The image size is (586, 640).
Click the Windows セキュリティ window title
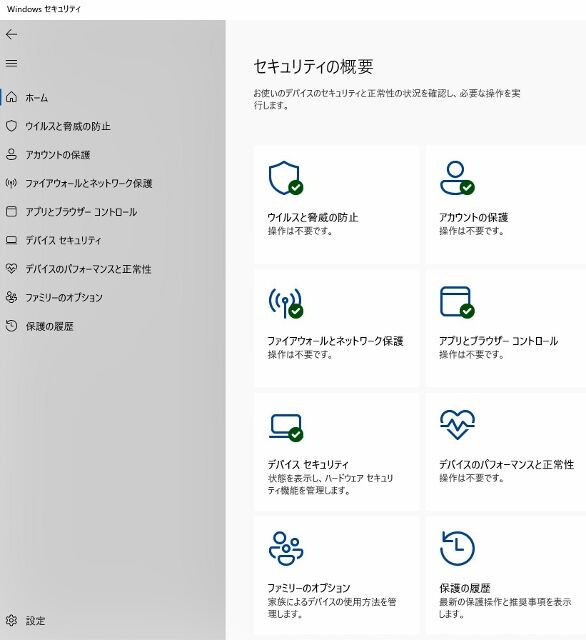[x=44, y=9]
